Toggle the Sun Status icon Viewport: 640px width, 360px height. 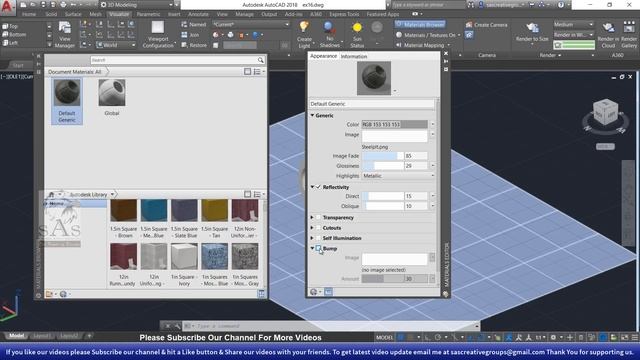coord(357,28)
